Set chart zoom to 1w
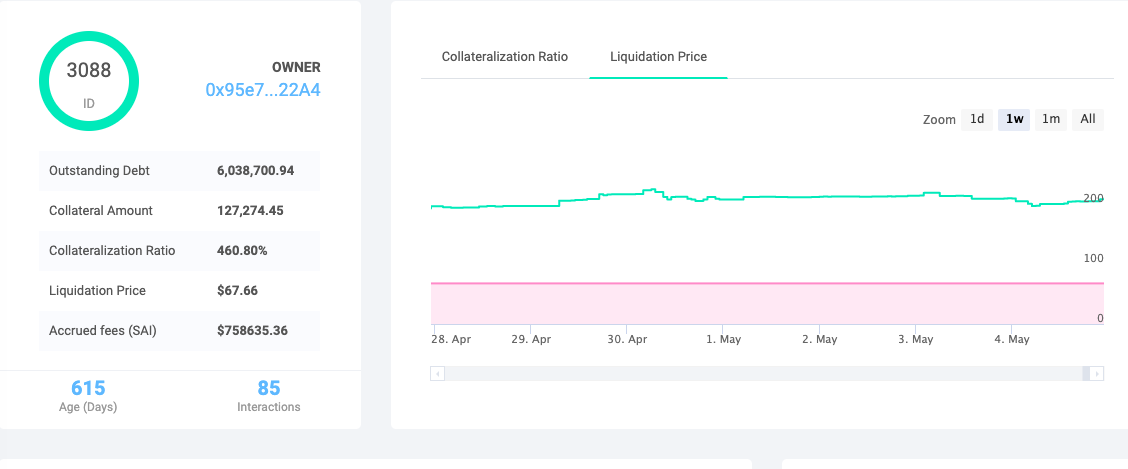 click(1014, 119)
